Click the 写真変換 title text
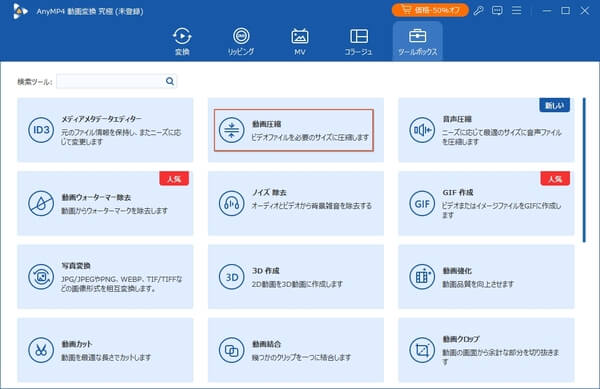The image size is (600, 389). tap(76, 265)
